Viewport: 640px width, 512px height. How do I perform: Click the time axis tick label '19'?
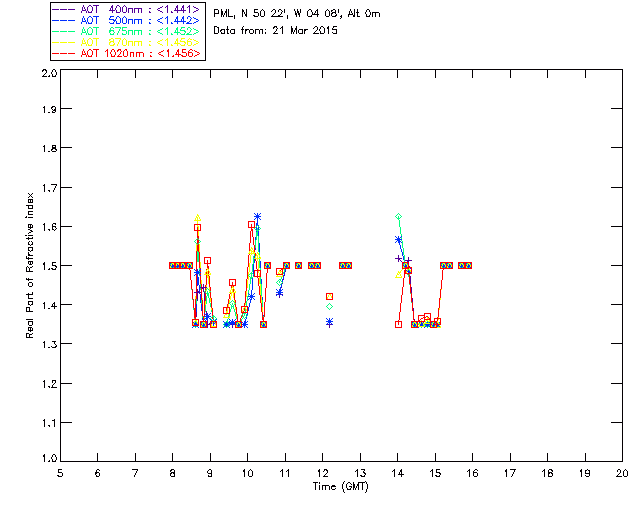(585, 473)
